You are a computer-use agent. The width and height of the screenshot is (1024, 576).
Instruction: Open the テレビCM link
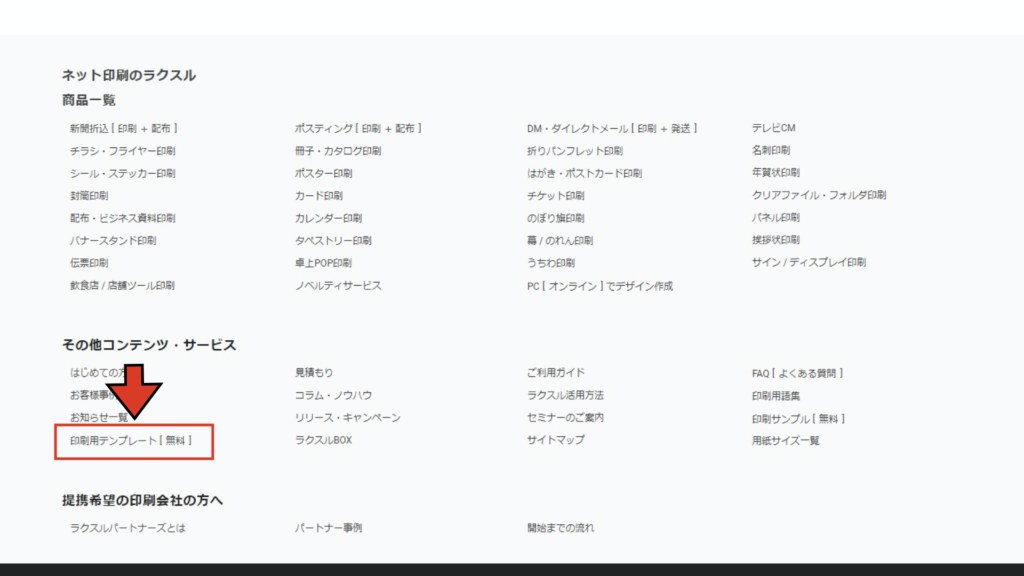tap(774, 128)
